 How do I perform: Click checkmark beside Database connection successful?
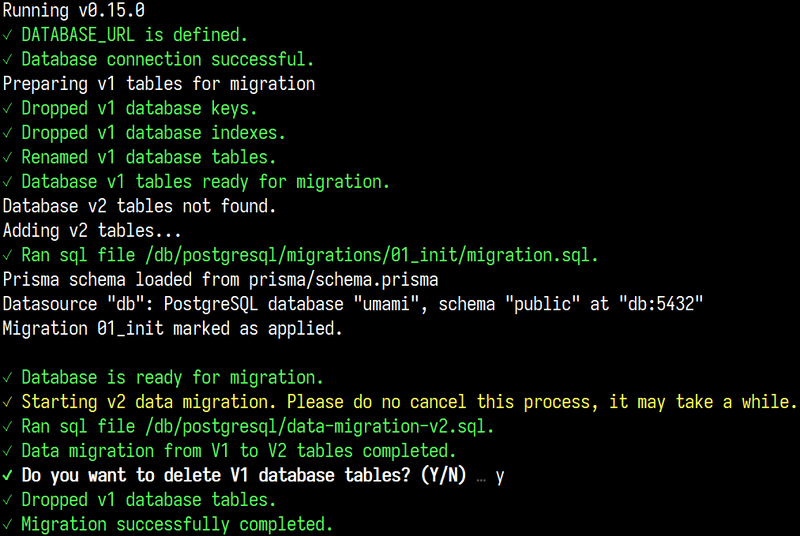[x=7, y=60]
